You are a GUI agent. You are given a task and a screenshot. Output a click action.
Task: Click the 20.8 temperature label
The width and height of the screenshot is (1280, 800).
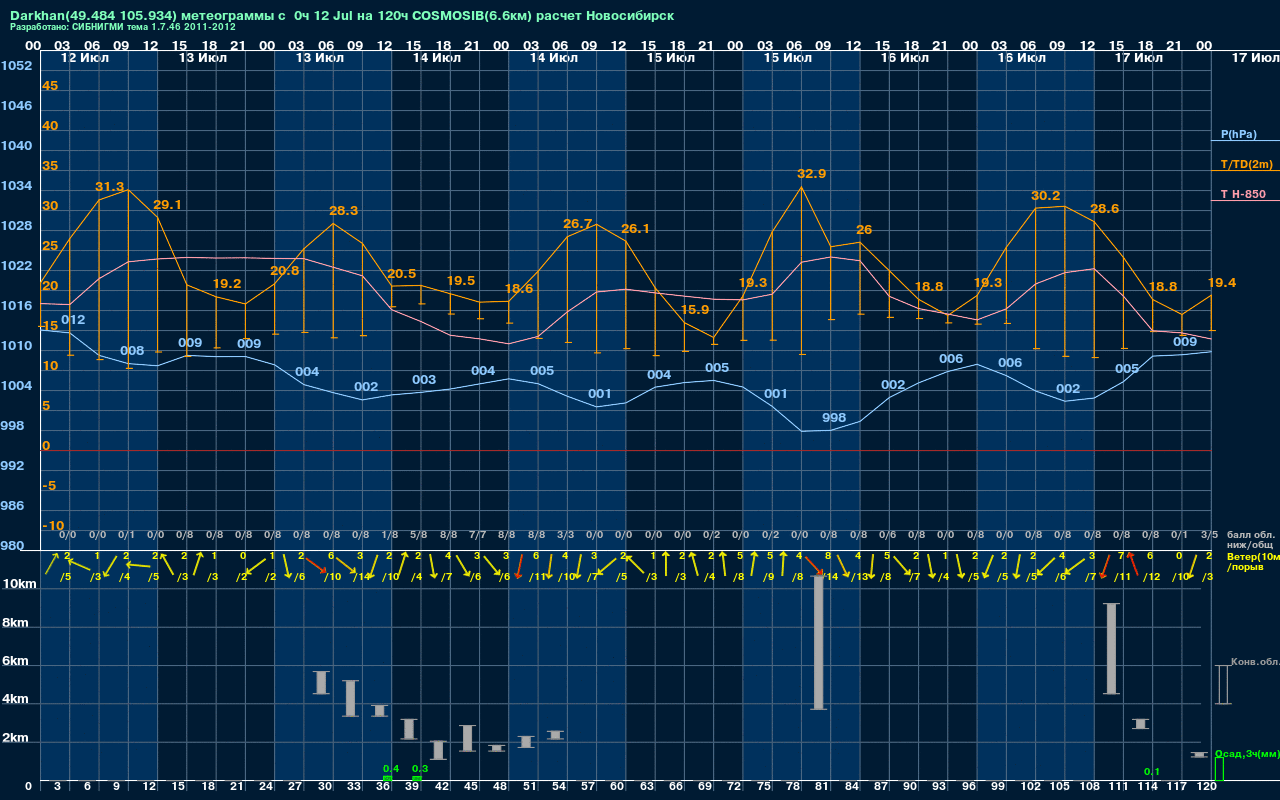[x=285, y=270]
